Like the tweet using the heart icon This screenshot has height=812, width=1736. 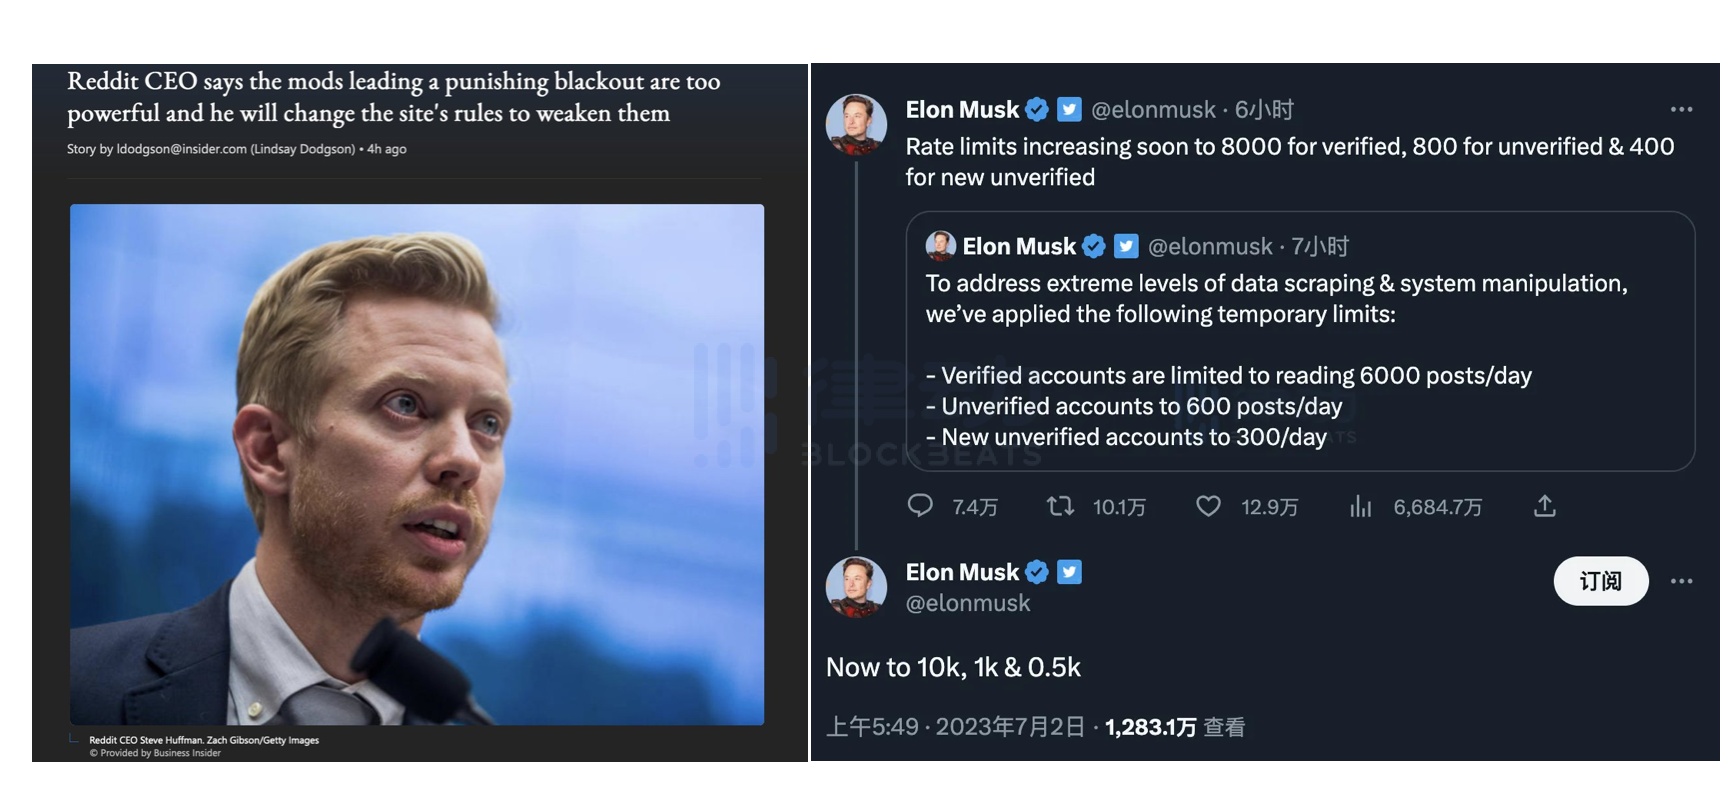(x=1208, y=506)
